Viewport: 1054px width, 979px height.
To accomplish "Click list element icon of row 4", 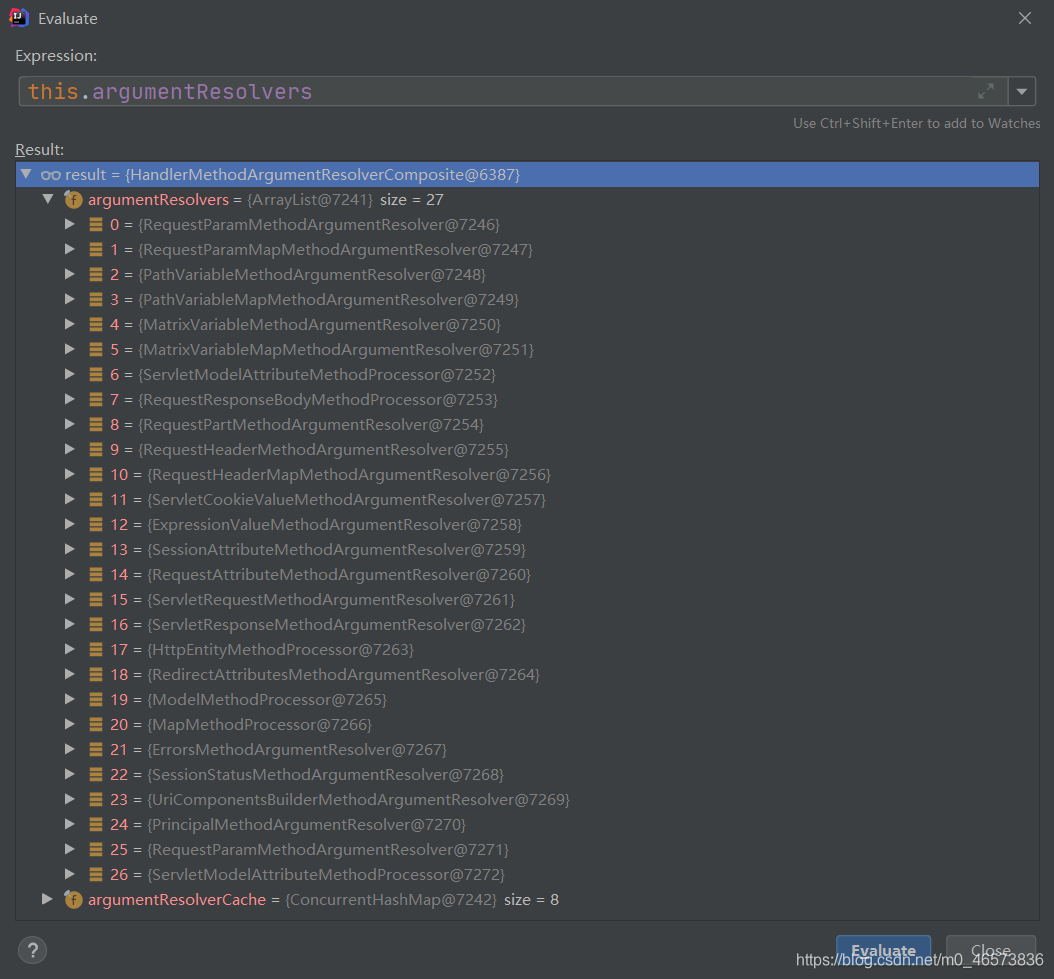I will 96,324.
